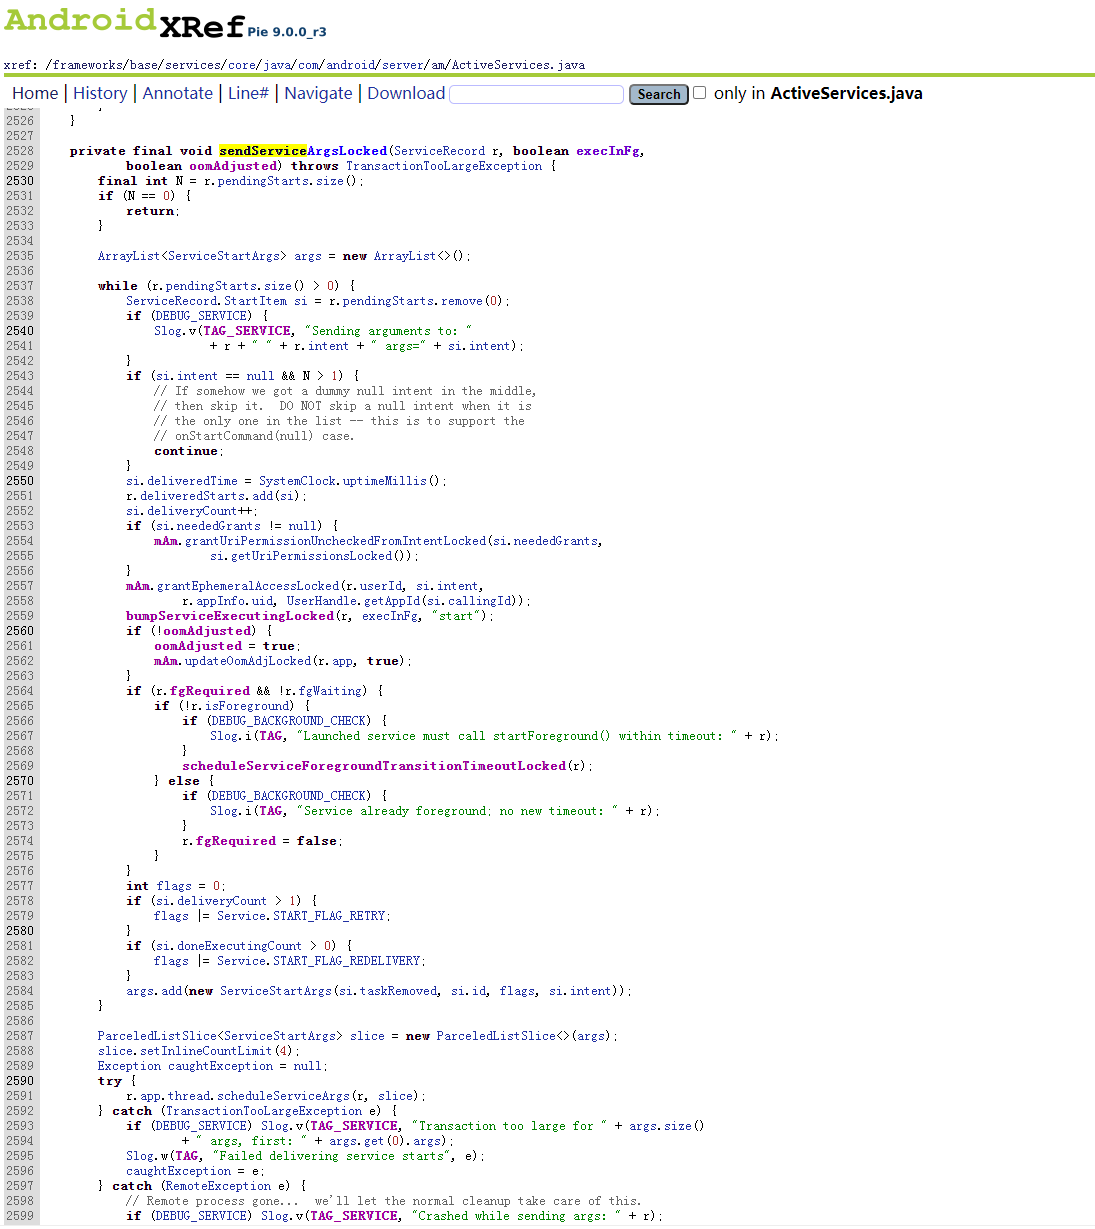Jump to line number 2570
The height and width of the screenshot is (1229, 1095).
coord(19,781)
